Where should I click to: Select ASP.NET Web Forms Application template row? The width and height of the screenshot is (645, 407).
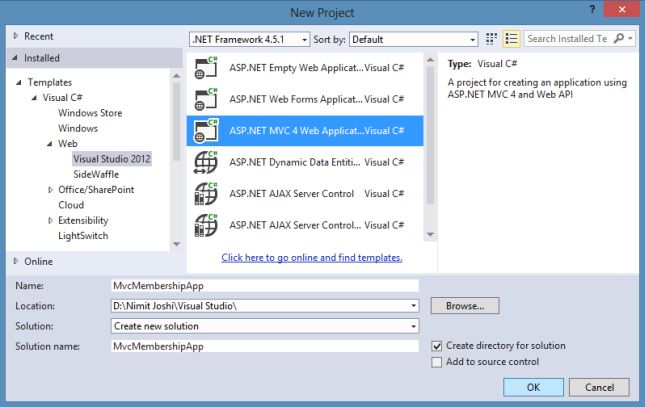coord(305,99)
